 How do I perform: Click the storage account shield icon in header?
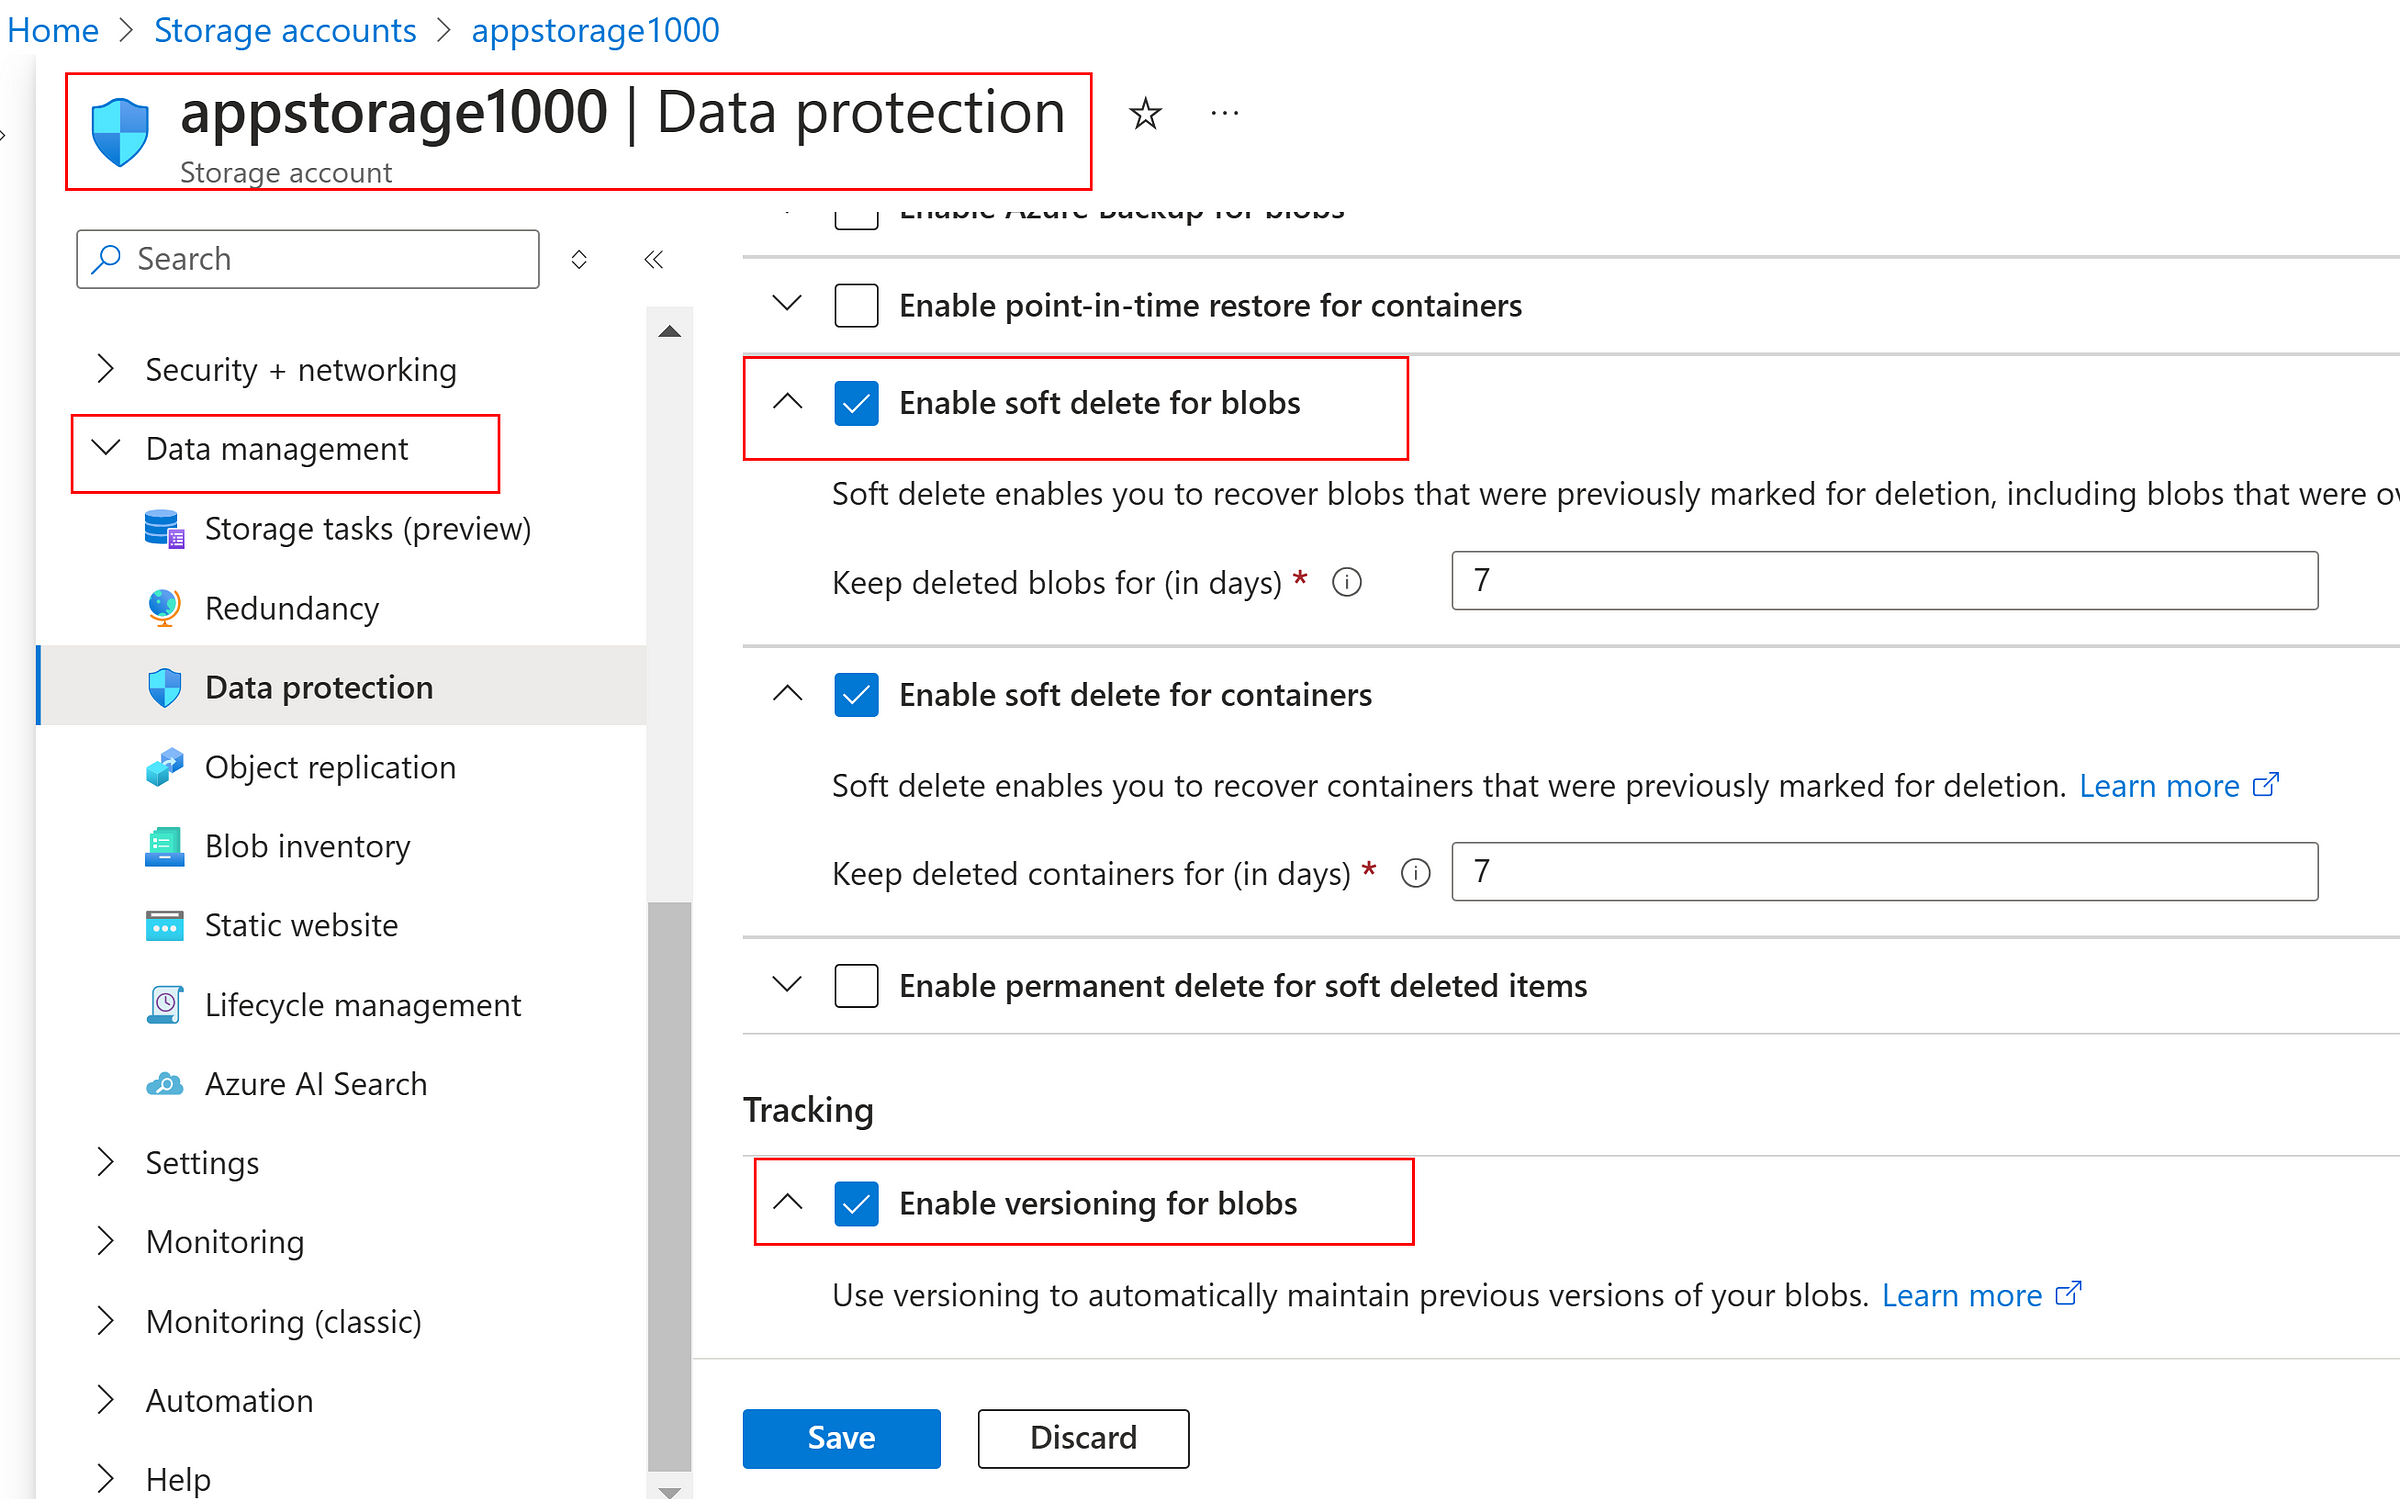pyautogui.click(x=120, y=131)
